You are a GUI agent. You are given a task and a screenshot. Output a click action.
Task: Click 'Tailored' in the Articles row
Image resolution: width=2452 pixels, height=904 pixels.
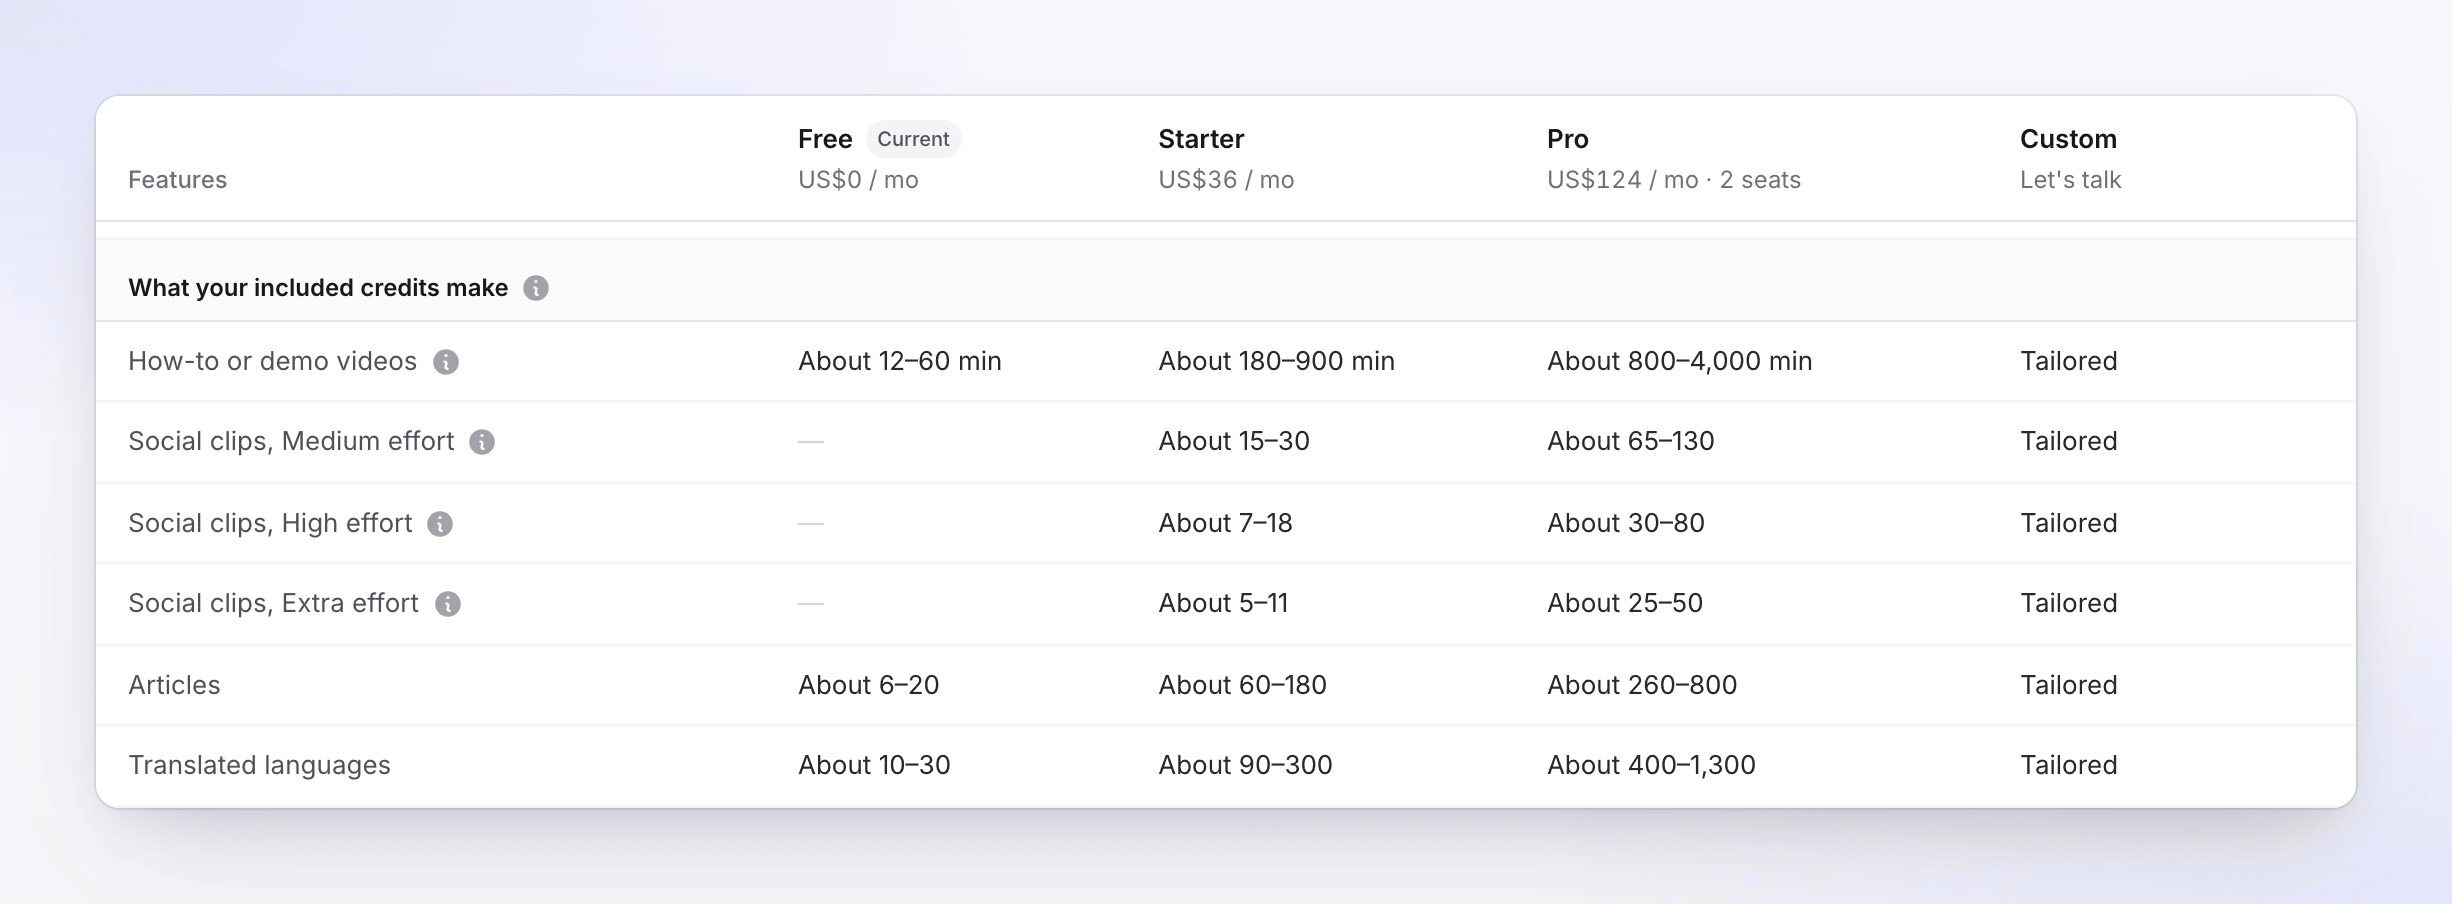(x=2068, y=685)
